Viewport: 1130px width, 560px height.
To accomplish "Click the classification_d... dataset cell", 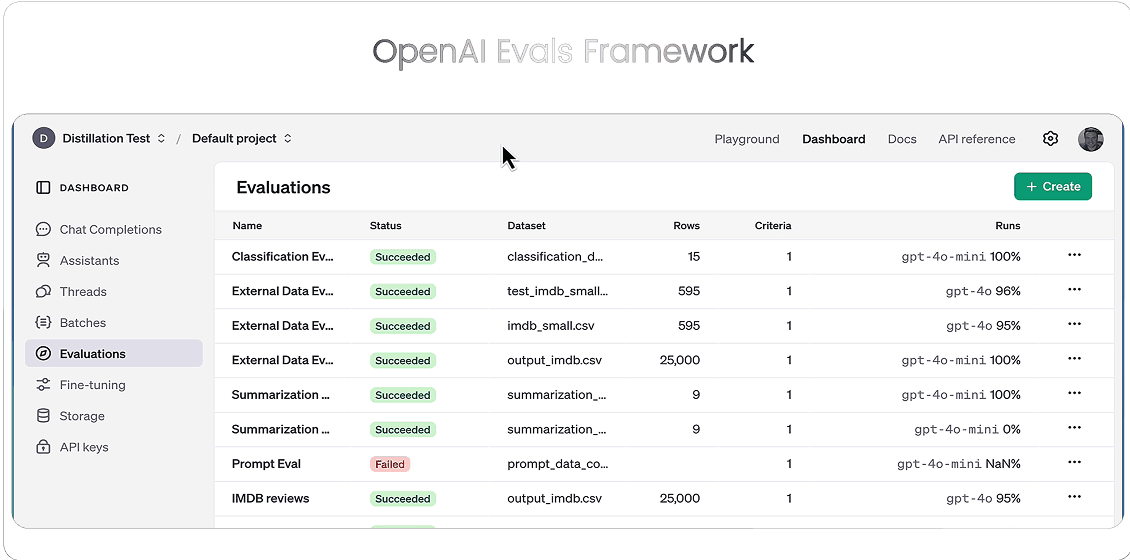I will [555, 257].
